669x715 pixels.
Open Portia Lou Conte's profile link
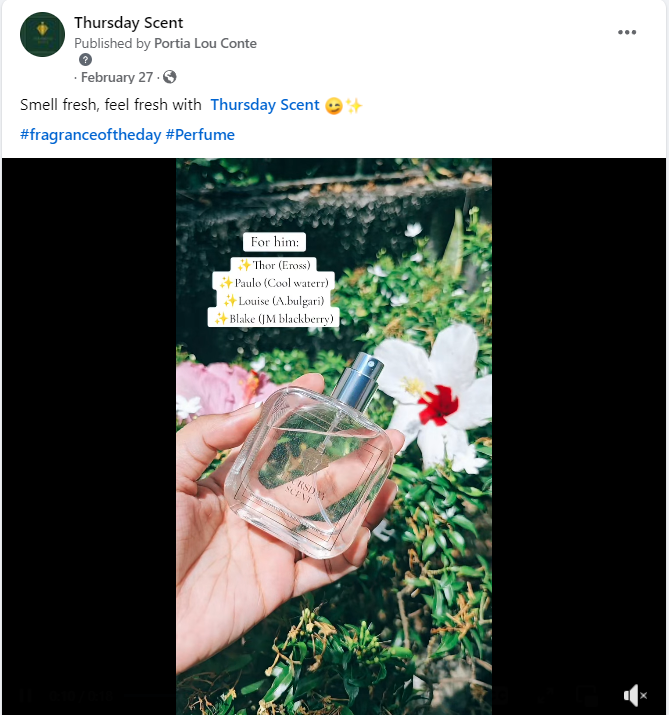click(x=205, y=43)
